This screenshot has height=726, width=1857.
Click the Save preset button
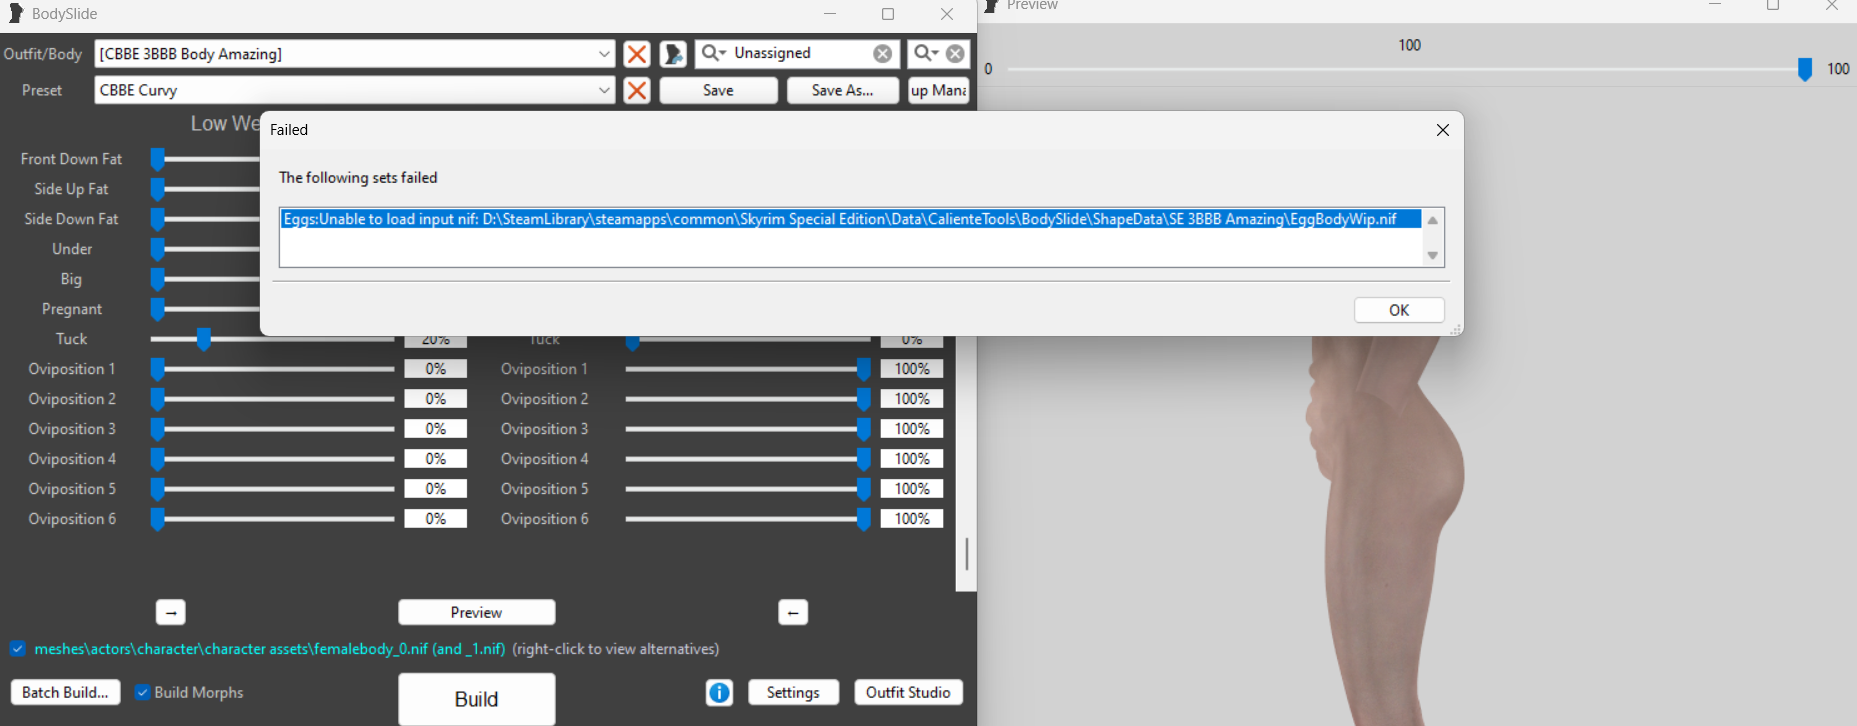click(718, 90)
